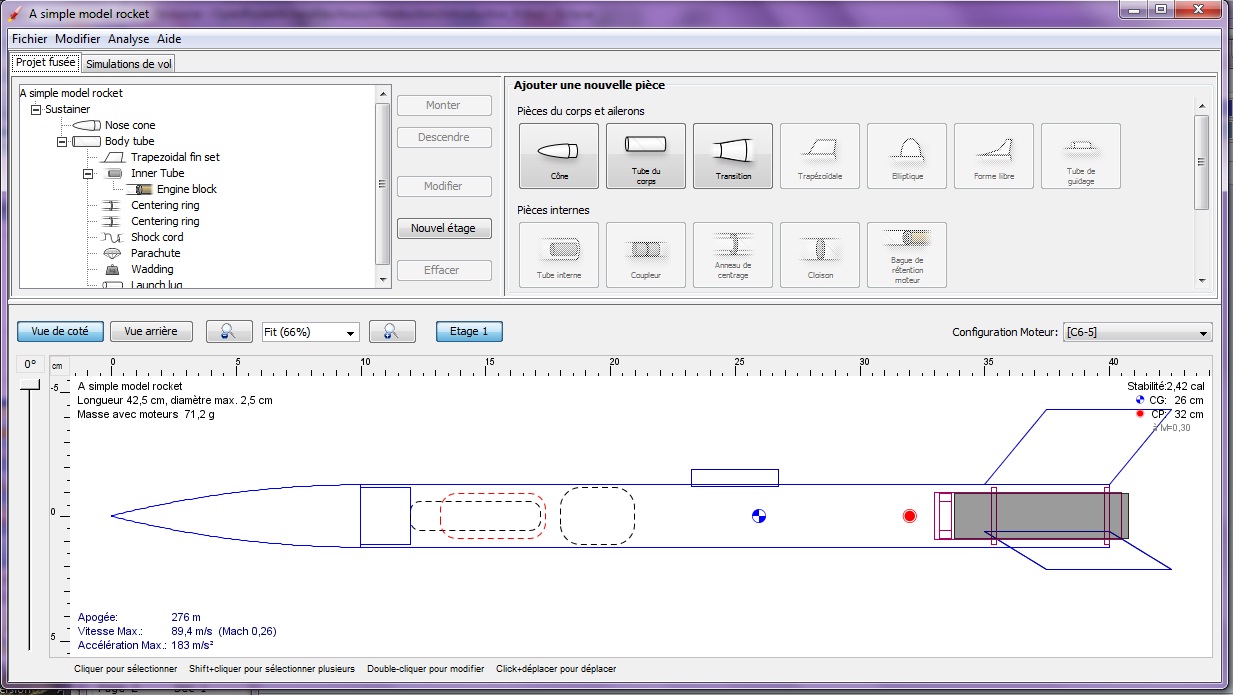Switch to Simulations de vol tab

(129, 64)
